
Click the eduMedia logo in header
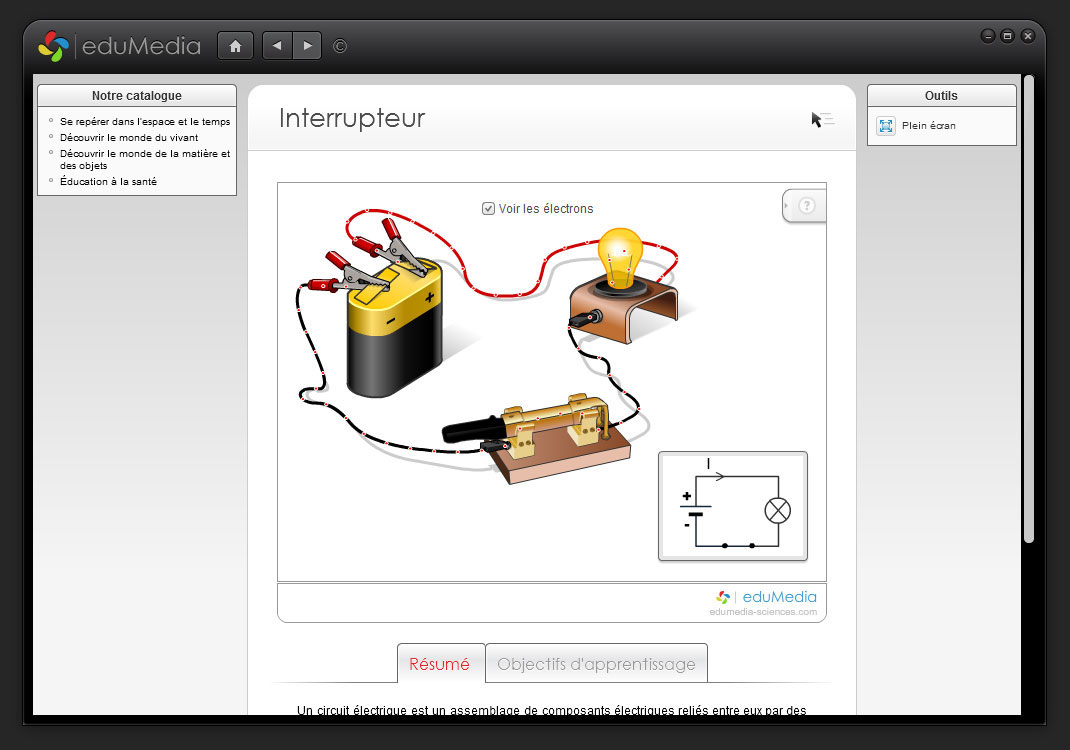coord(119,46)
